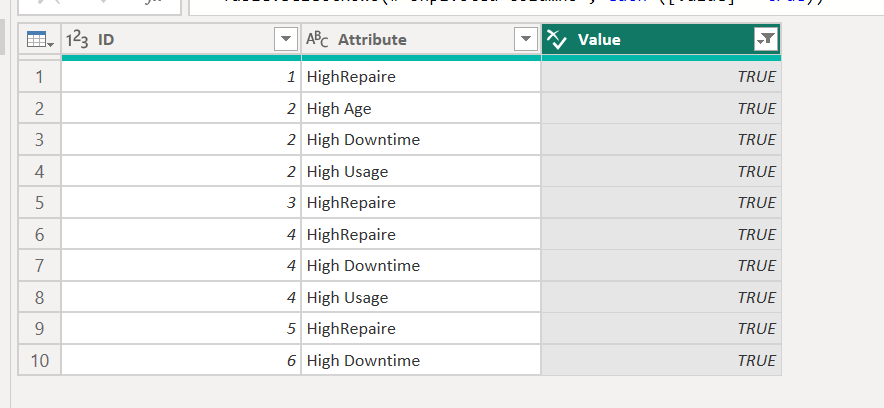Click the Attribute column text type icon

(317, 39)
